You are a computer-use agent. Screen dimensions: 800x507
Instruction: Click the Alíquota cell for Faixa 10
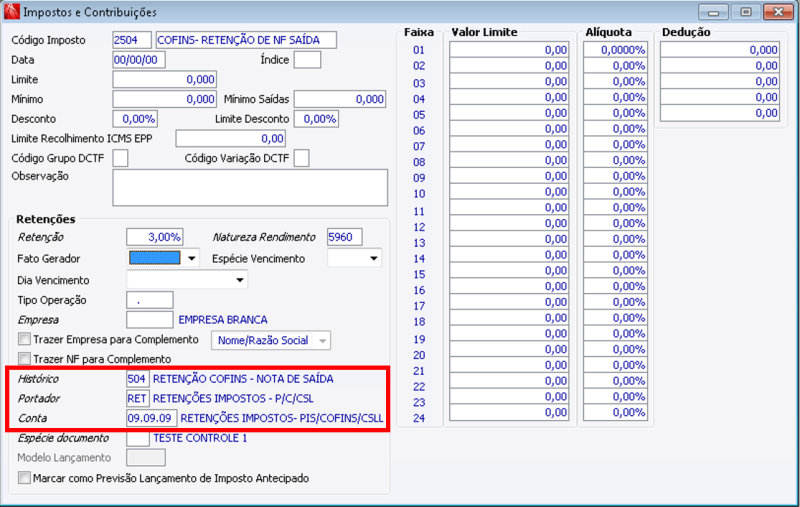tap(615, 192)
